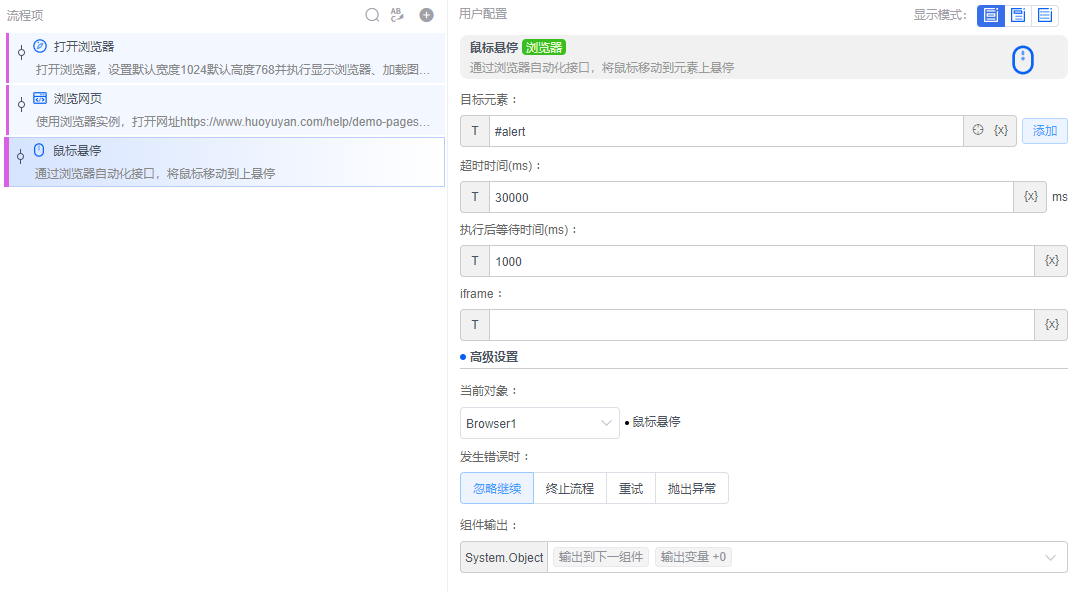
Task: Select the first 显示模式 layout option
Action: coord(991,15)
